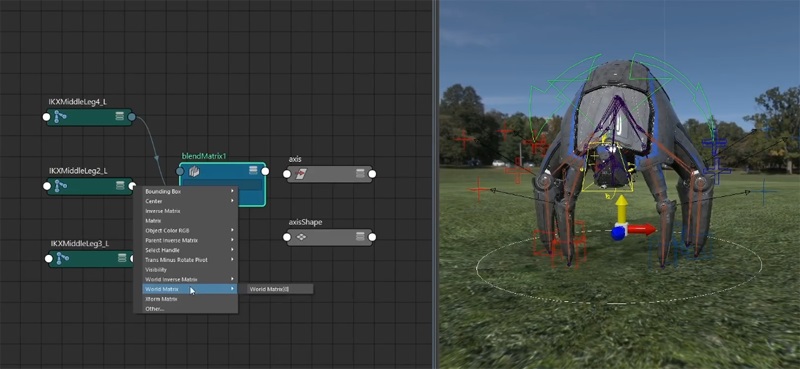Expand the Bounding Box submenu arrow
Image resolution: width=800 pixels, height=369 pixels.
click(232, 191)
